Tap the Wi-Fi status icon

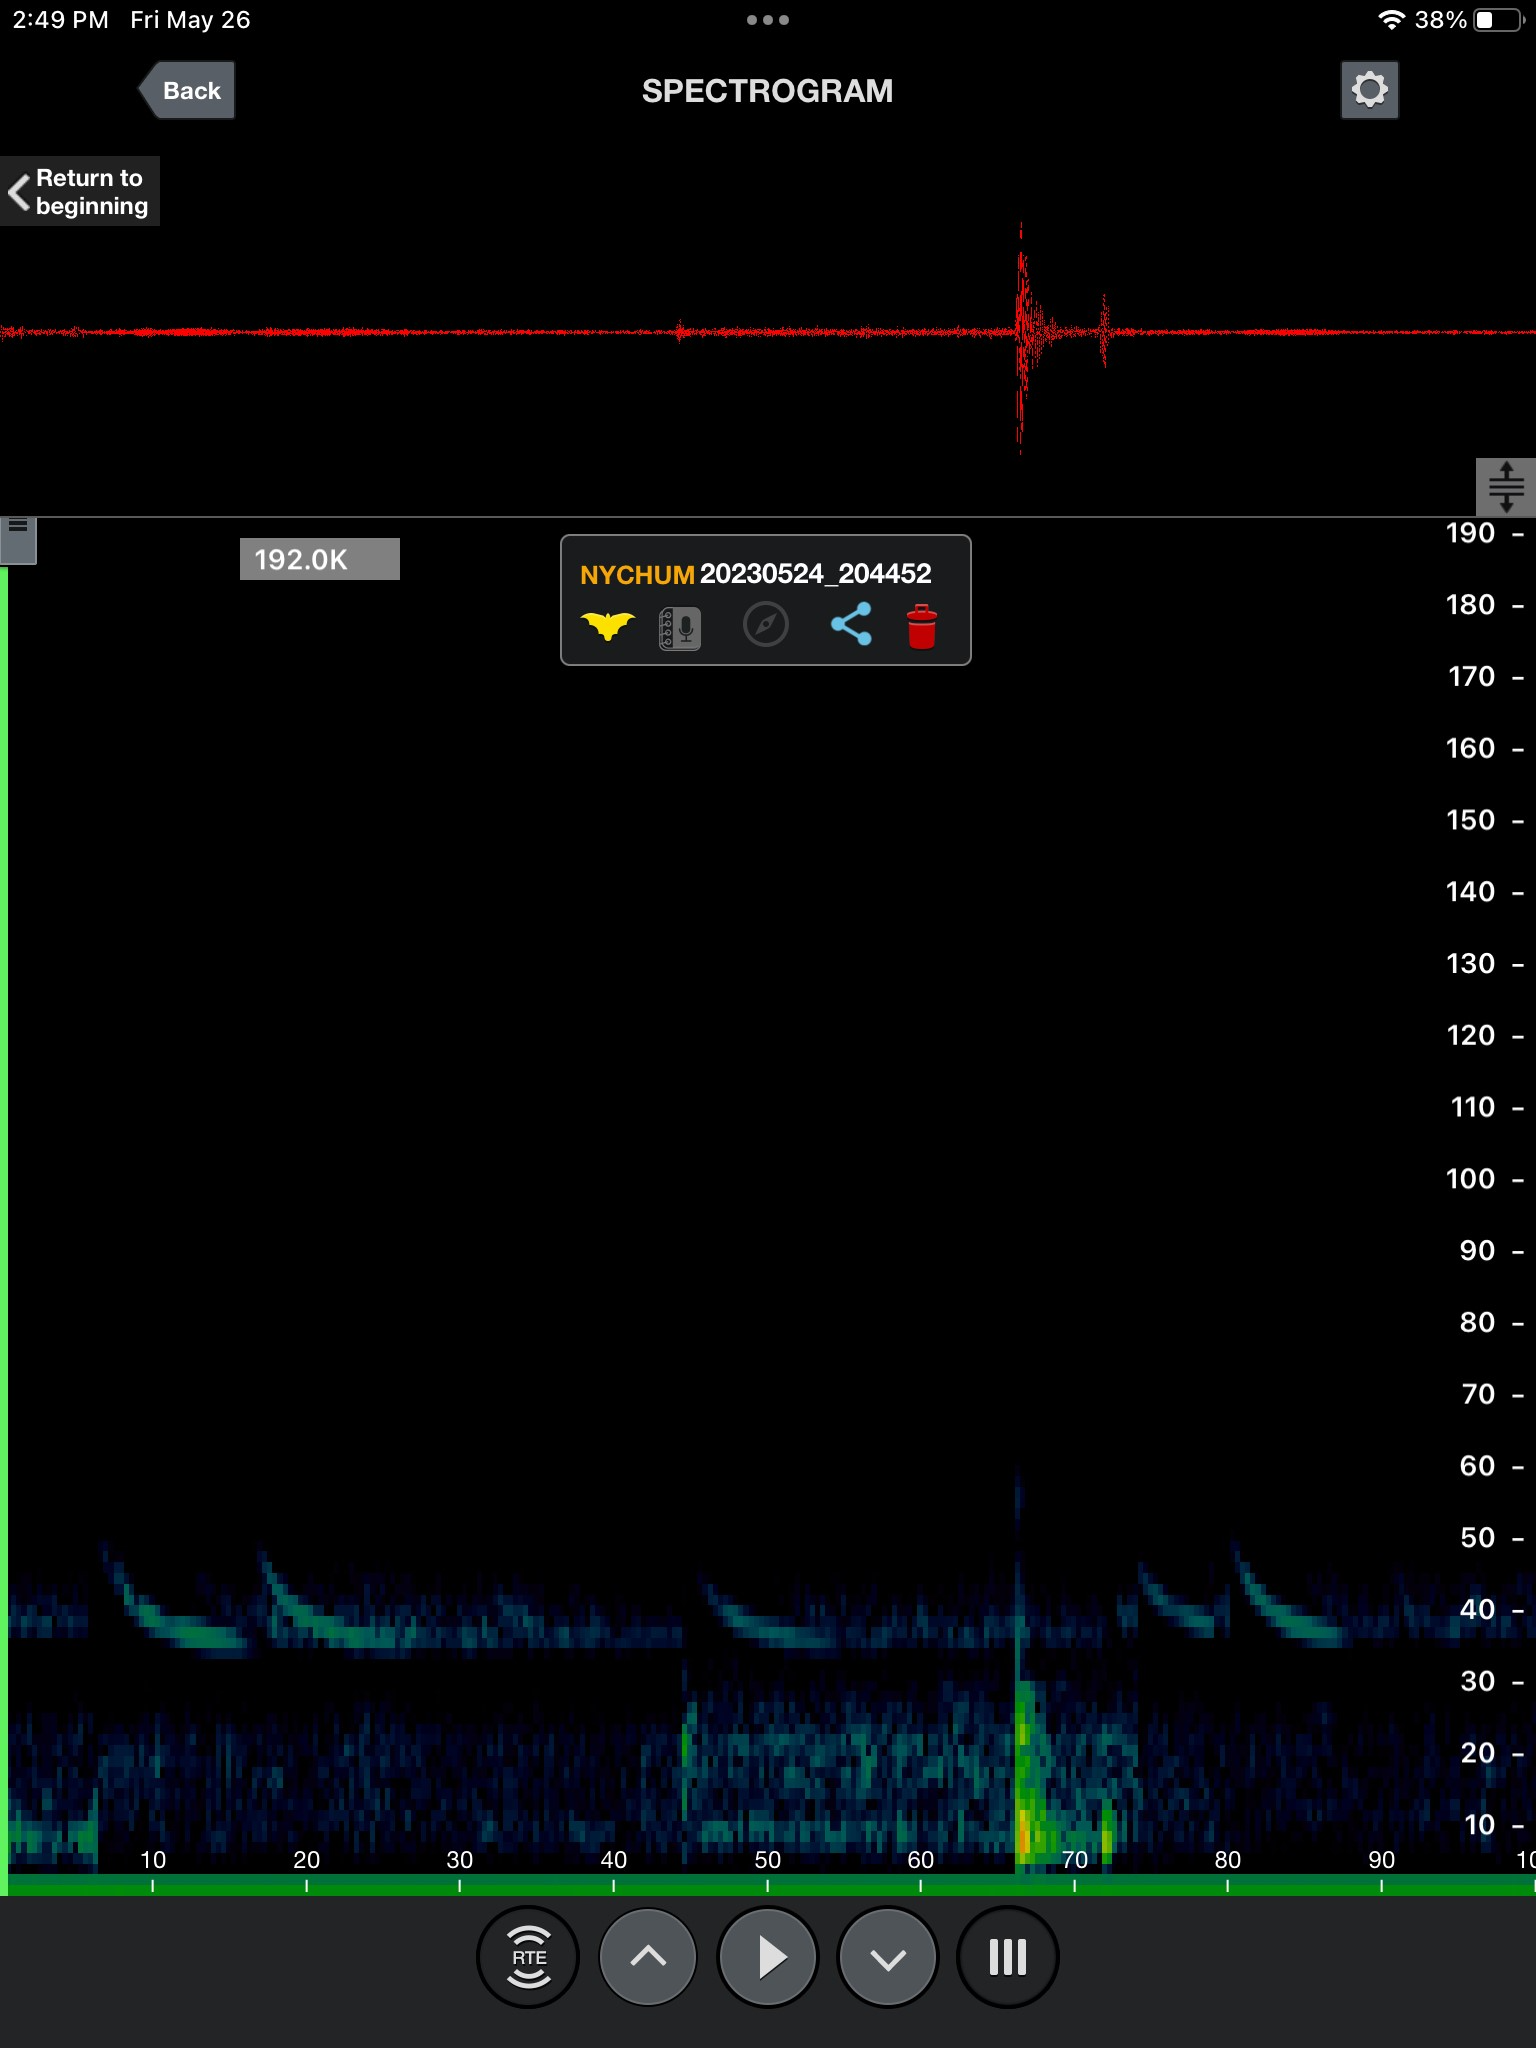click(1391, 20)
